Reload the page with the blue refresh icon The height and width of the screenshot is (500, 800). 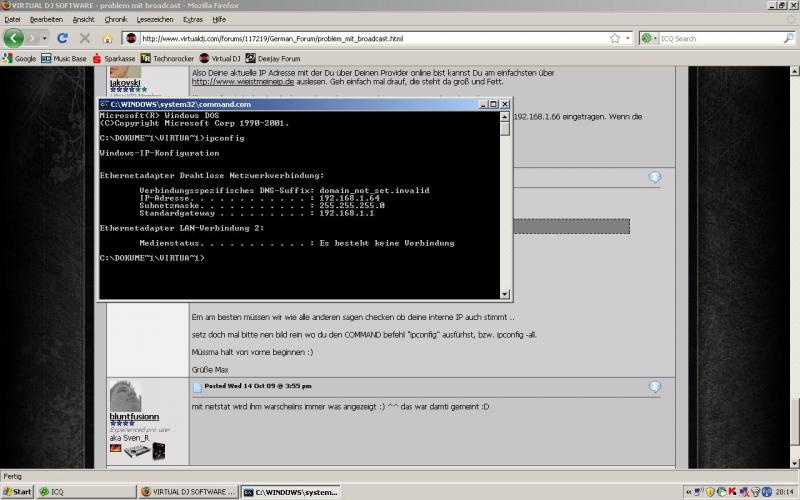pyautogui.click(x=63, y=38)
